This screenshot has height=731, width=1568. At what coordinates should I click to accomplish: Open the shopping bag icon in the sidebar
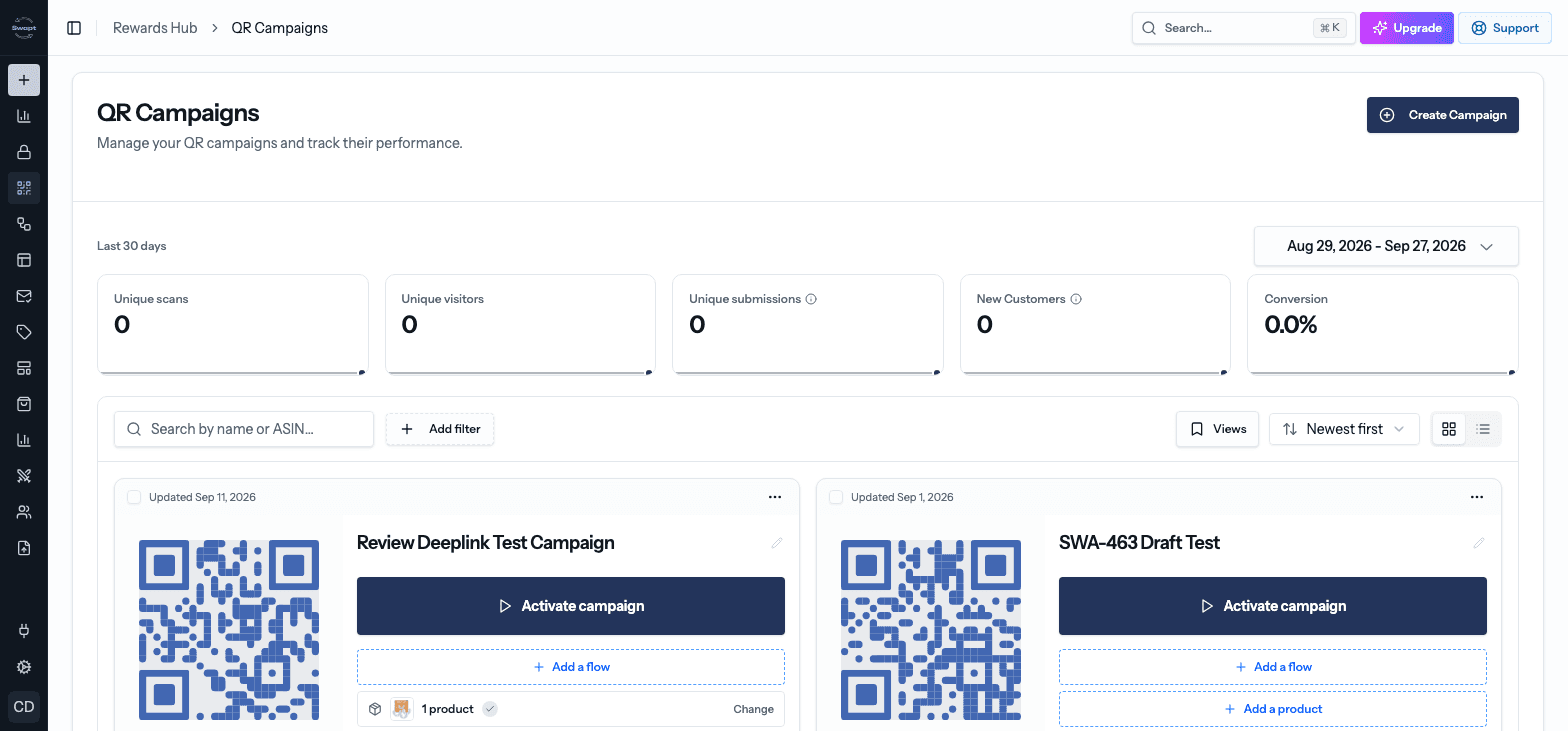click(24, 404)
